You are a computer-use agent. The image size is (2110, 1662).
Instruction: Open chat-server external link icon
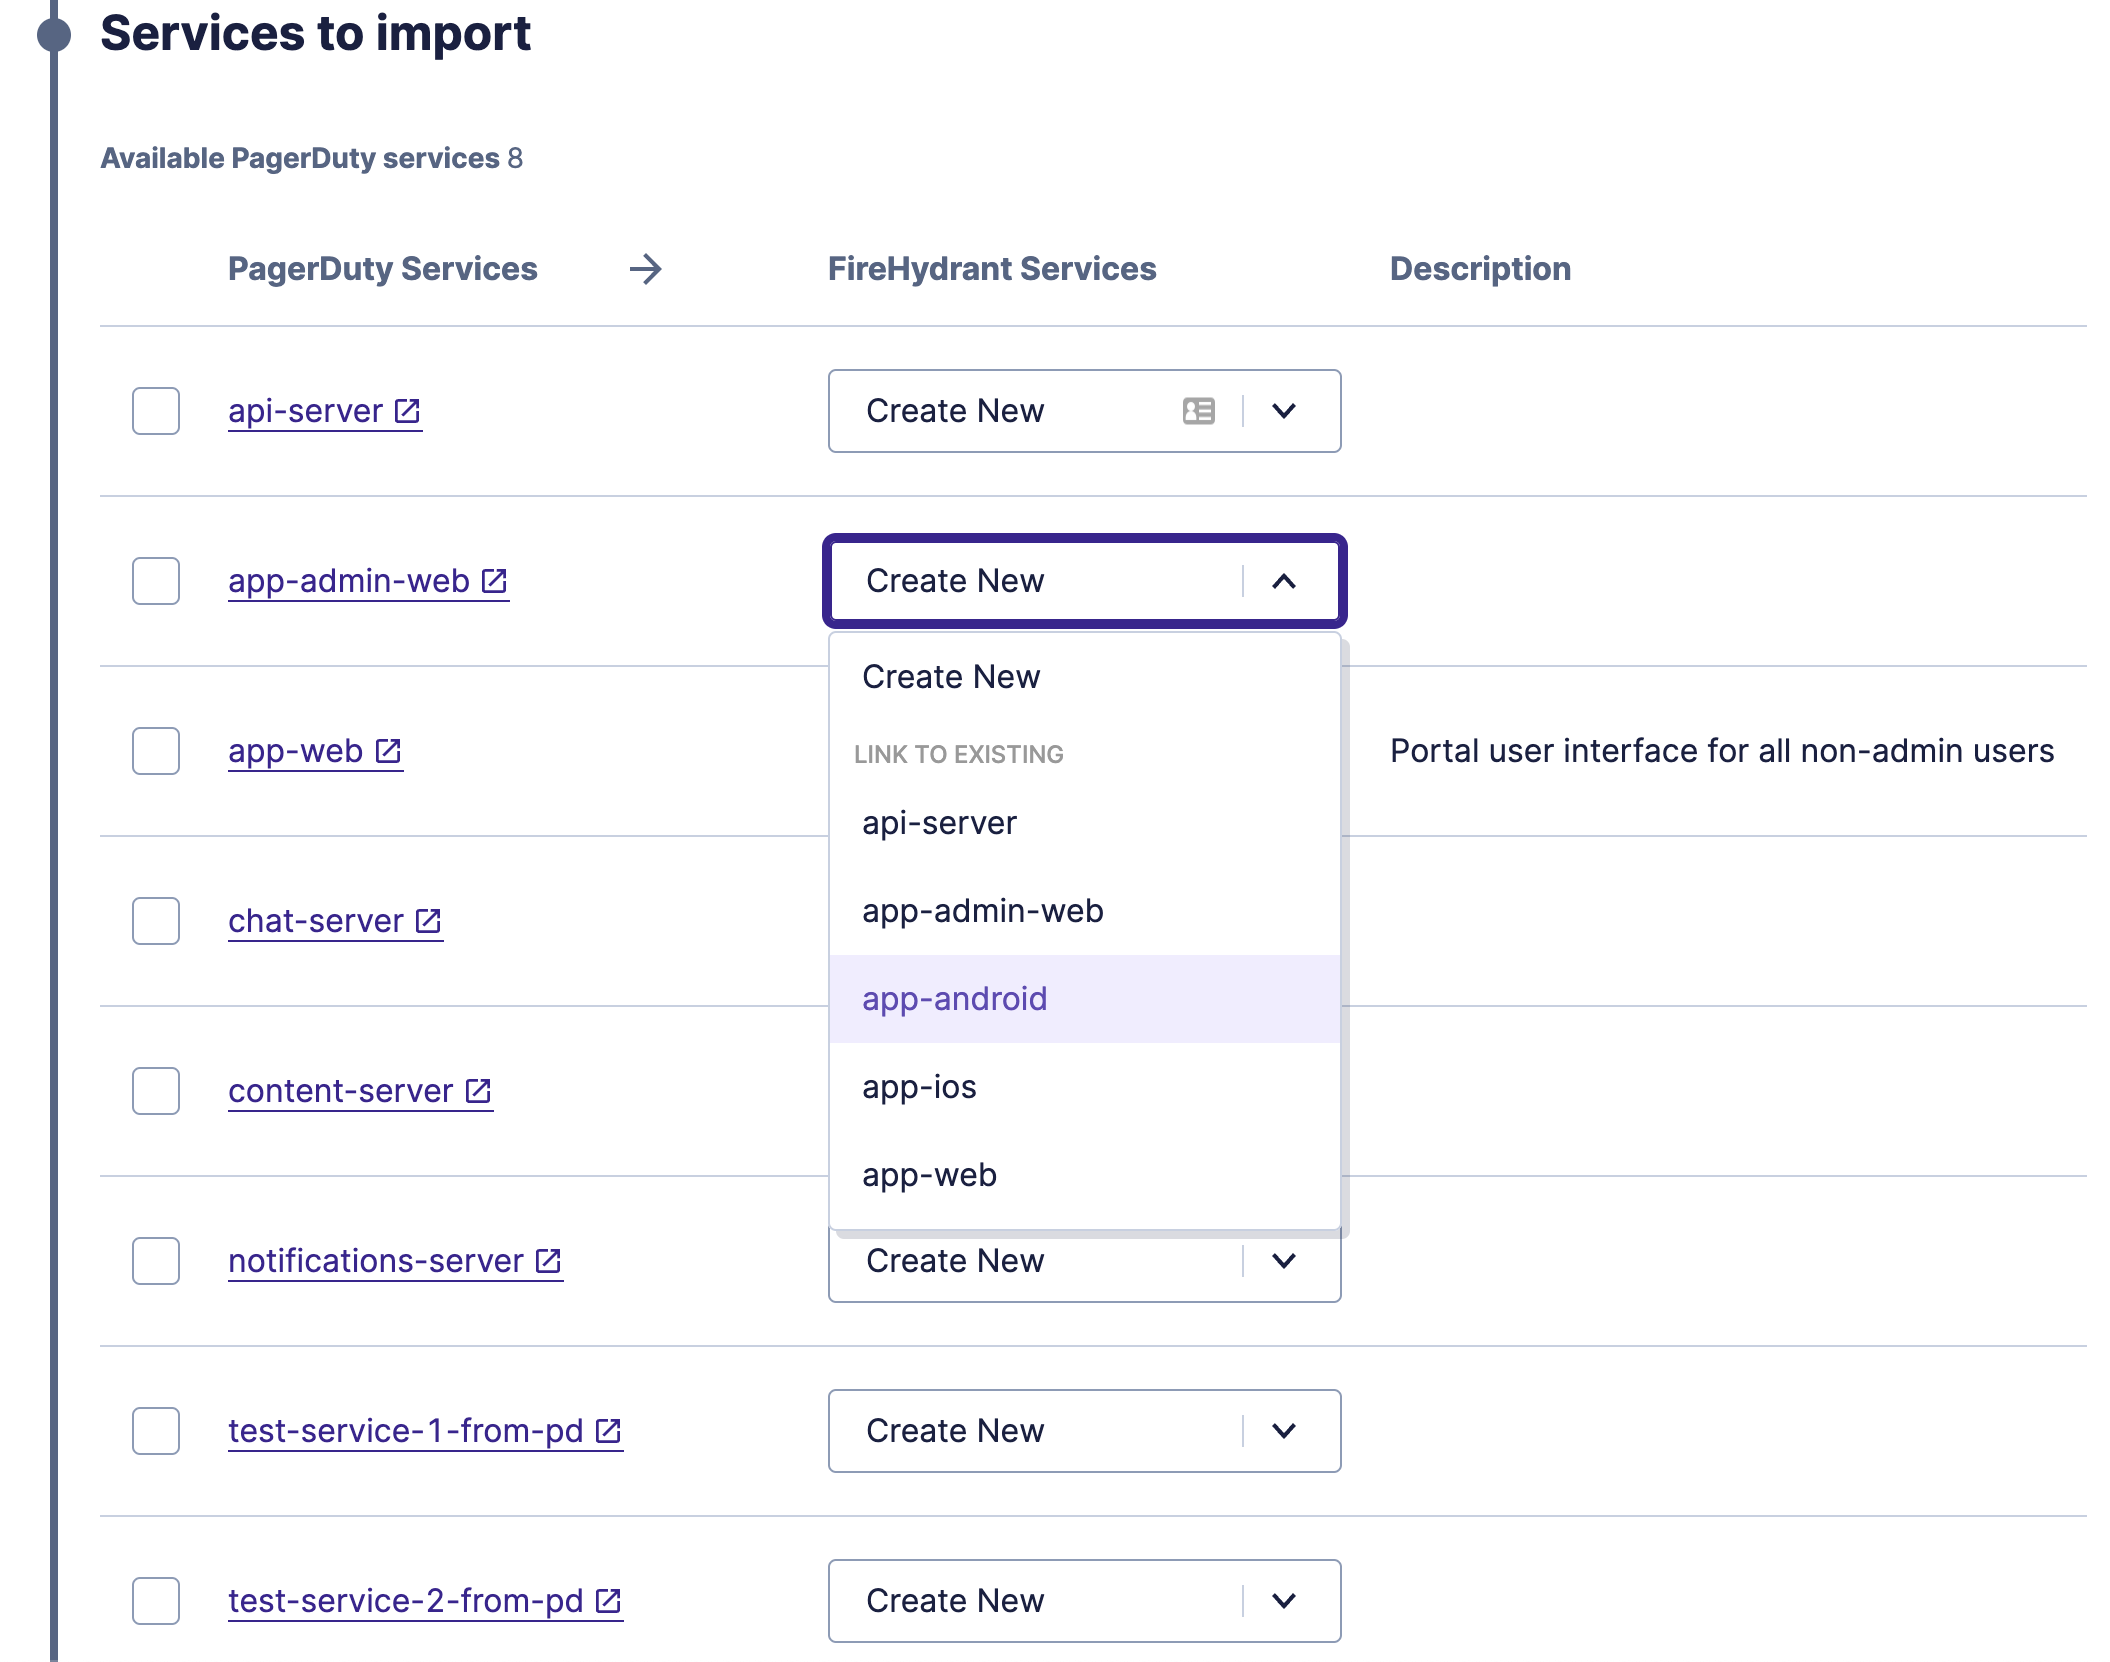[428, 921]
